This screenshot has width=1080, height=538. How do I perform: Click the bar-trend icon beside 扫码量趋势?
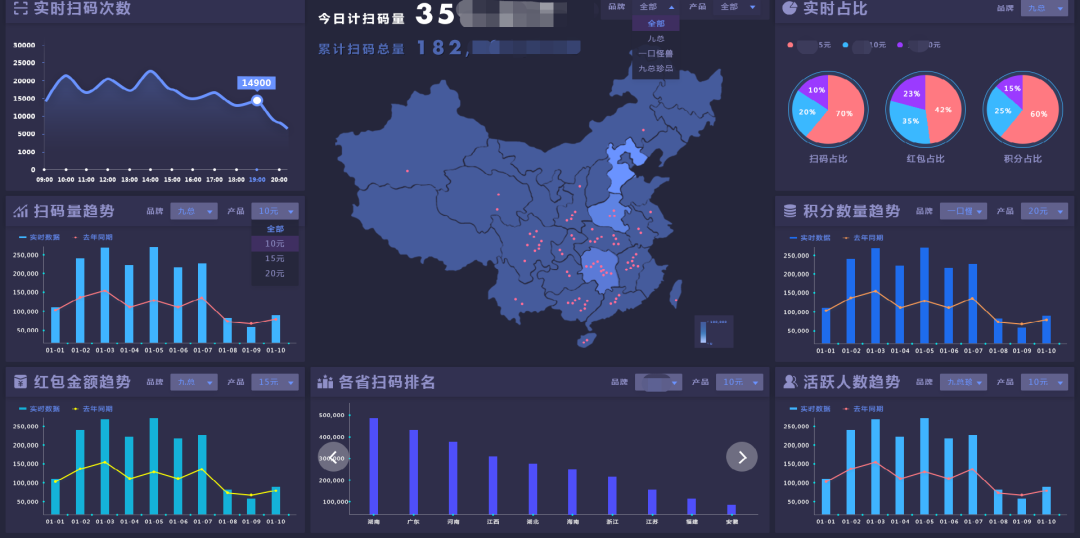click(x=21, y=211)
